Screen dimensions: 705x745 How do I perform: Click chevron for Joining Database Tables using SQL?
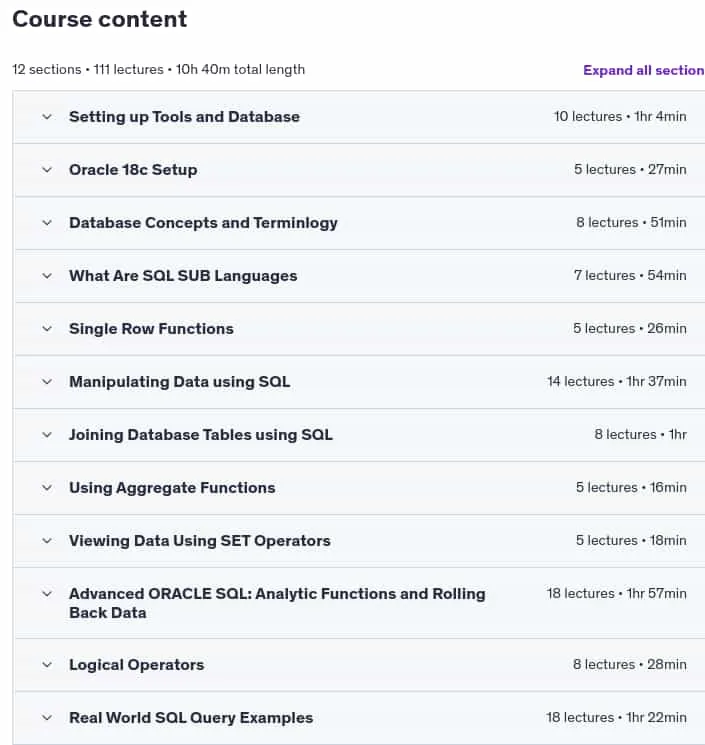tap(47, 435)
